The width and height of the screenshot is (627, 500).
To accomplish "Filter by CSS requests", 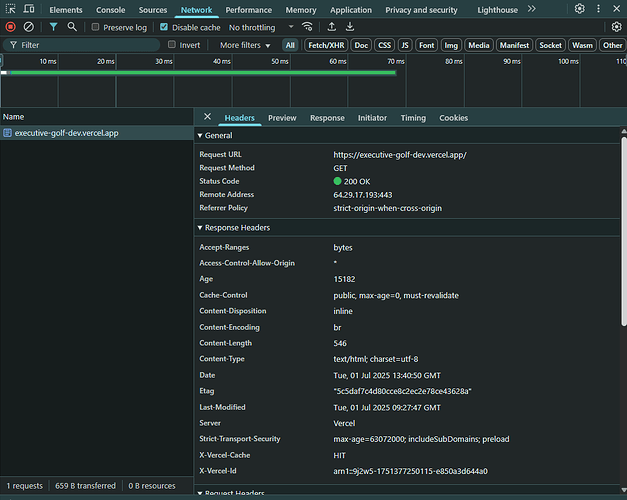I will [x=385, y=45].
